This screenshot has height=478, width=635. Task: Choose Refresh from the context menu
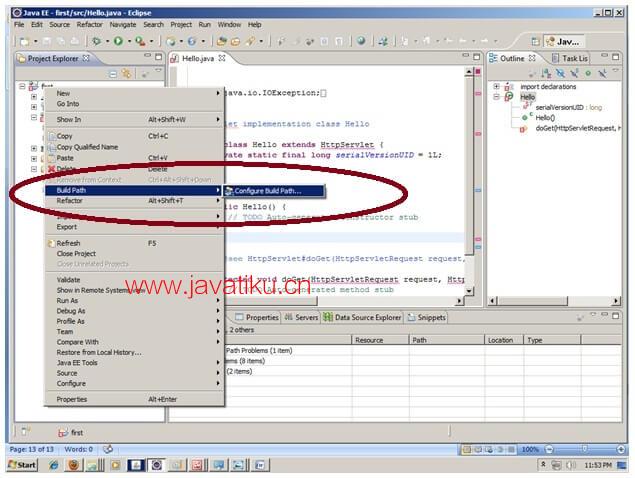[68, 243]
